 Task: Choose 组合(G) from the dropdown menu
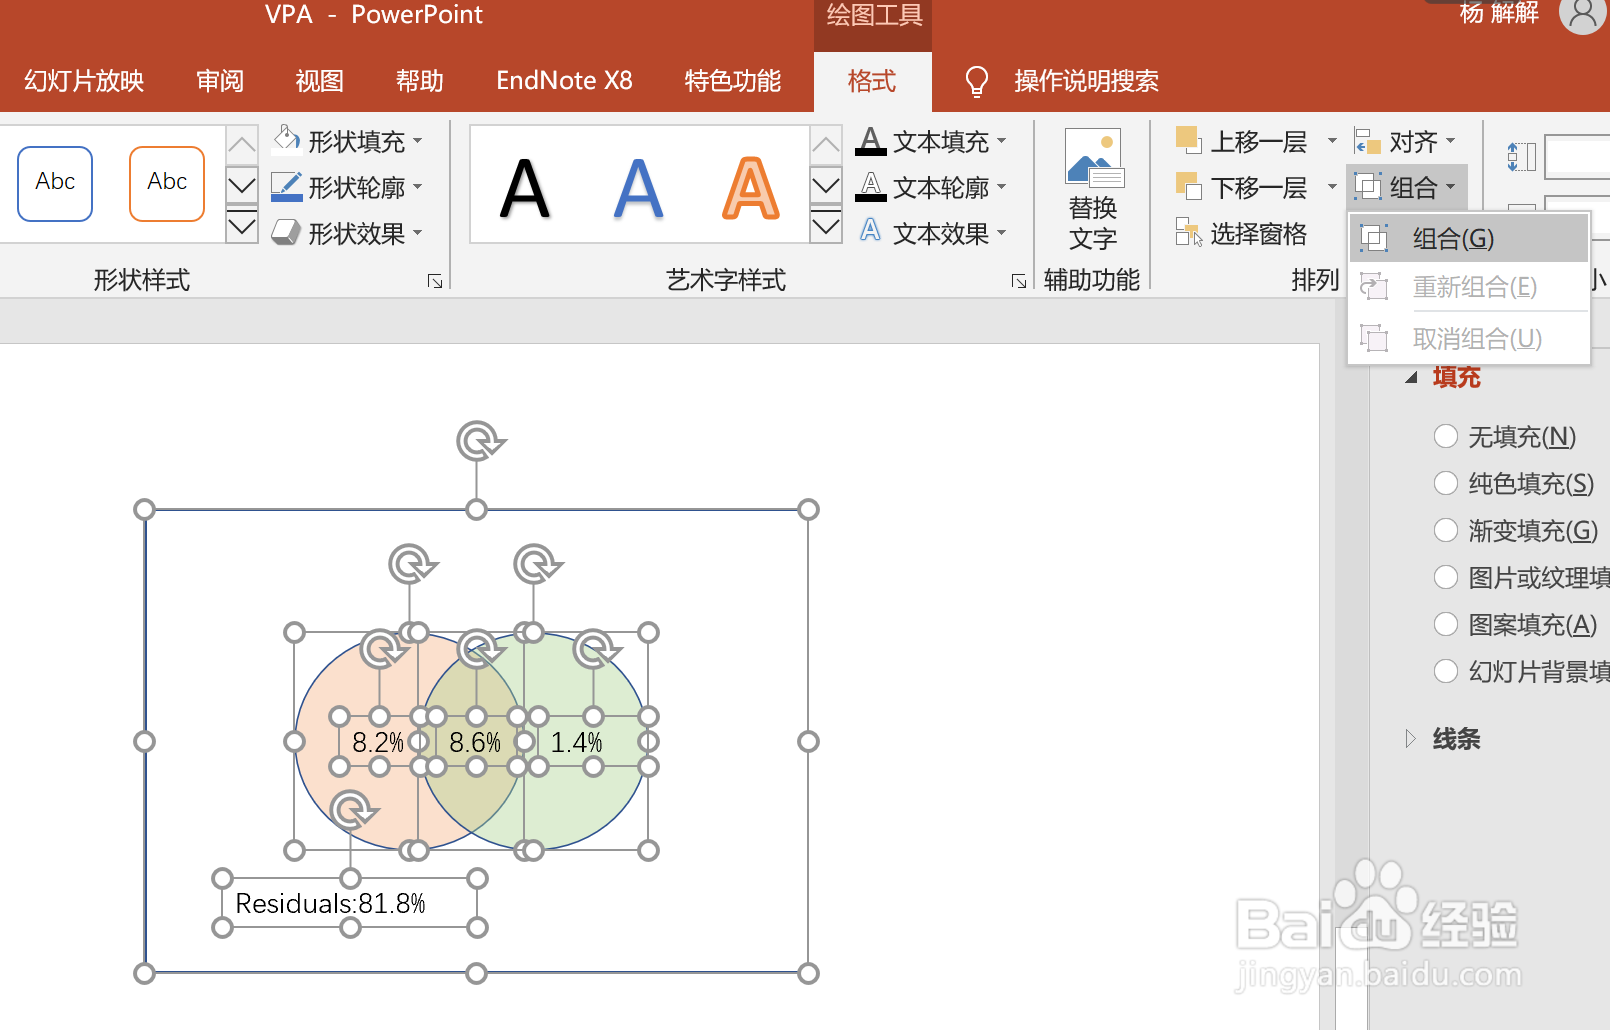(x=1469, y=238)
